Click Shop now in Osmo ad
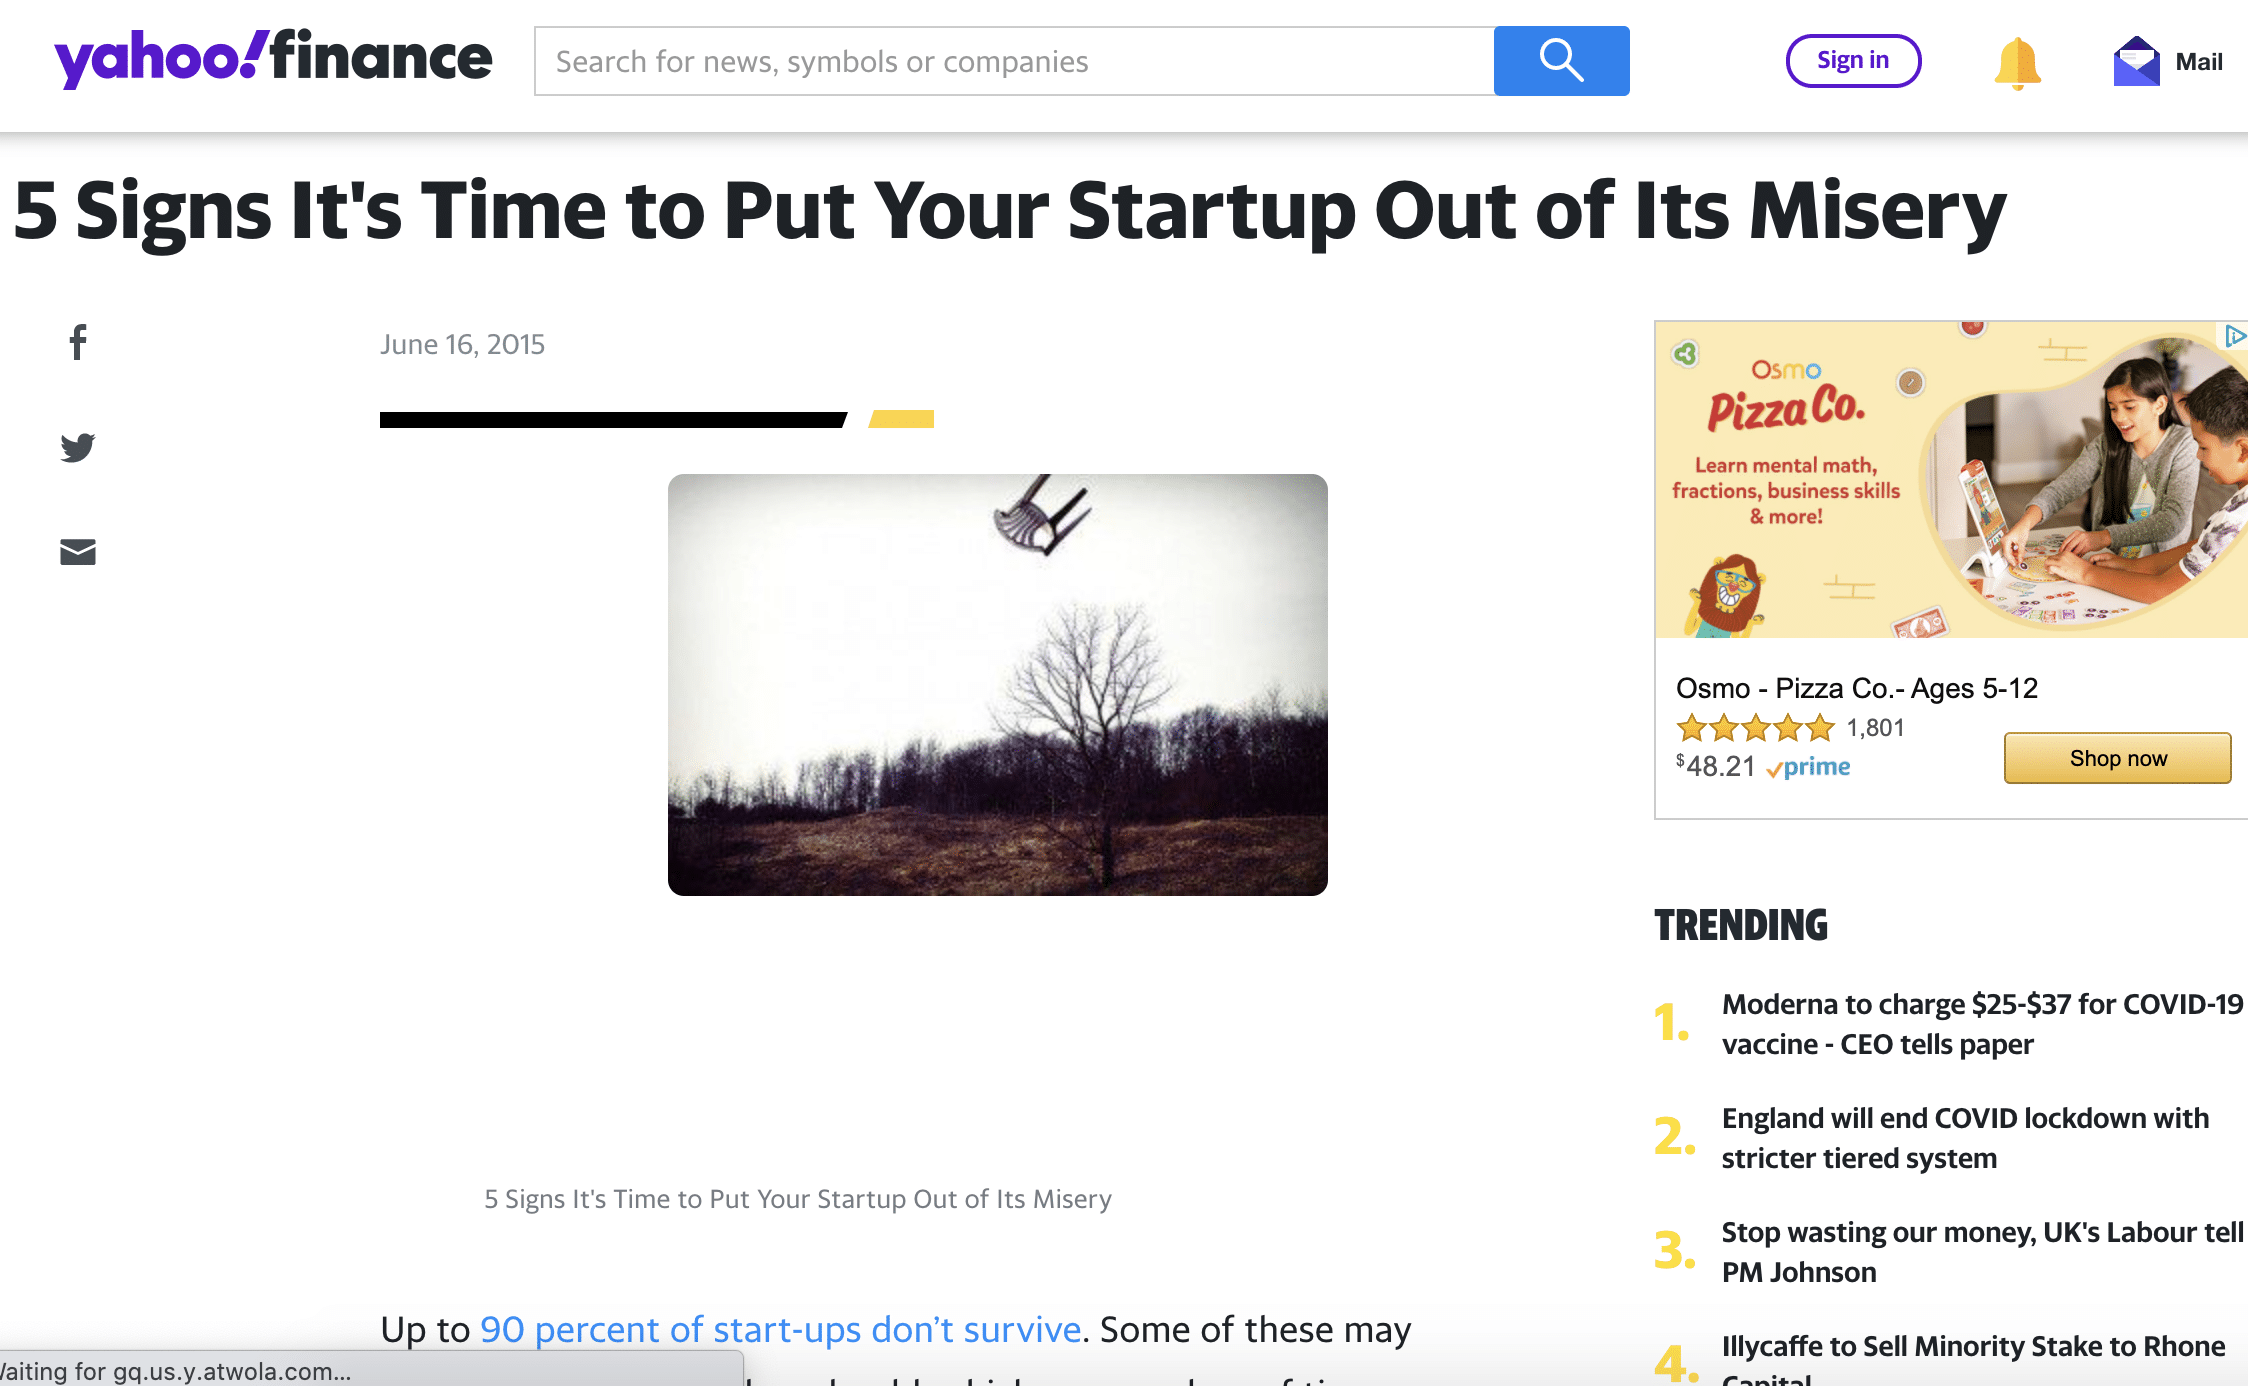This screenshot has width=2248, height=1386. [x=2117, y=758]
